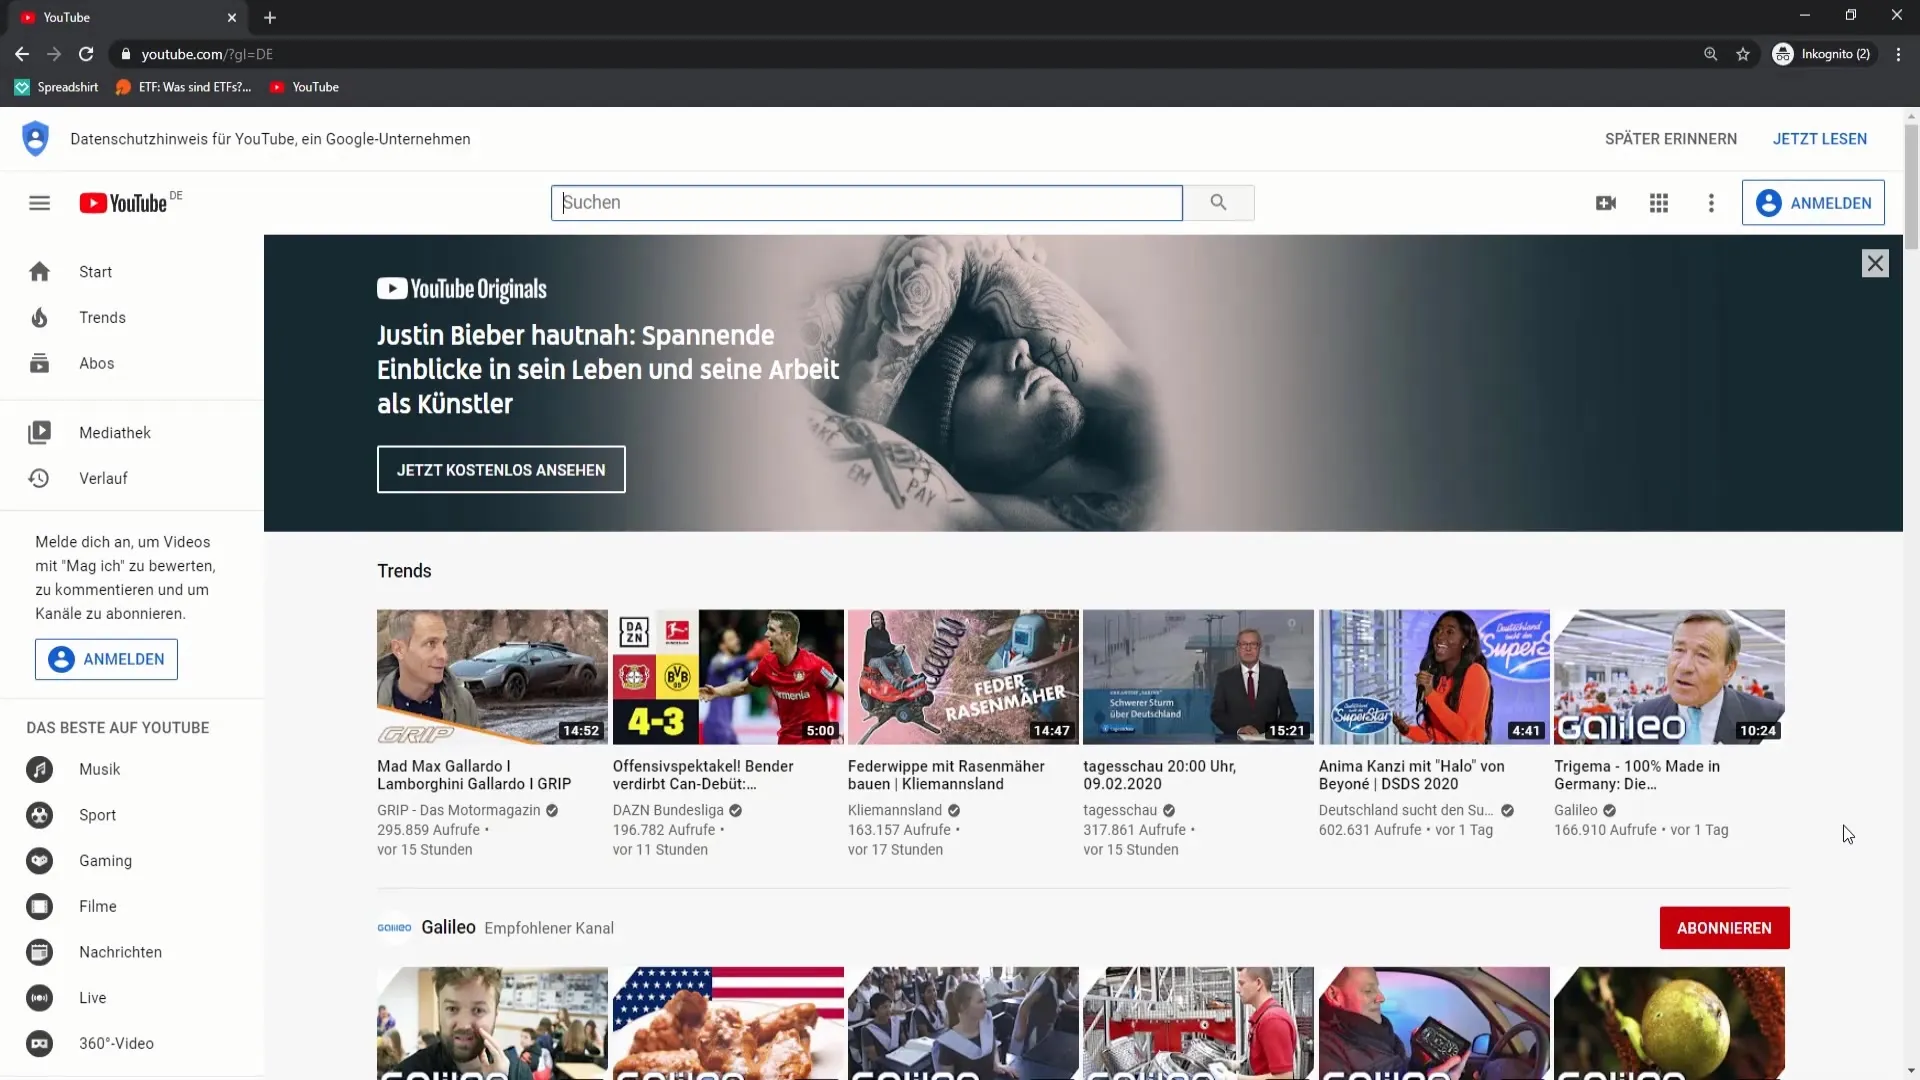Open the DAZN 4-3 Bundesliga thumbnail
Screen dimensions: 1920x1080
tap(728, 677)
